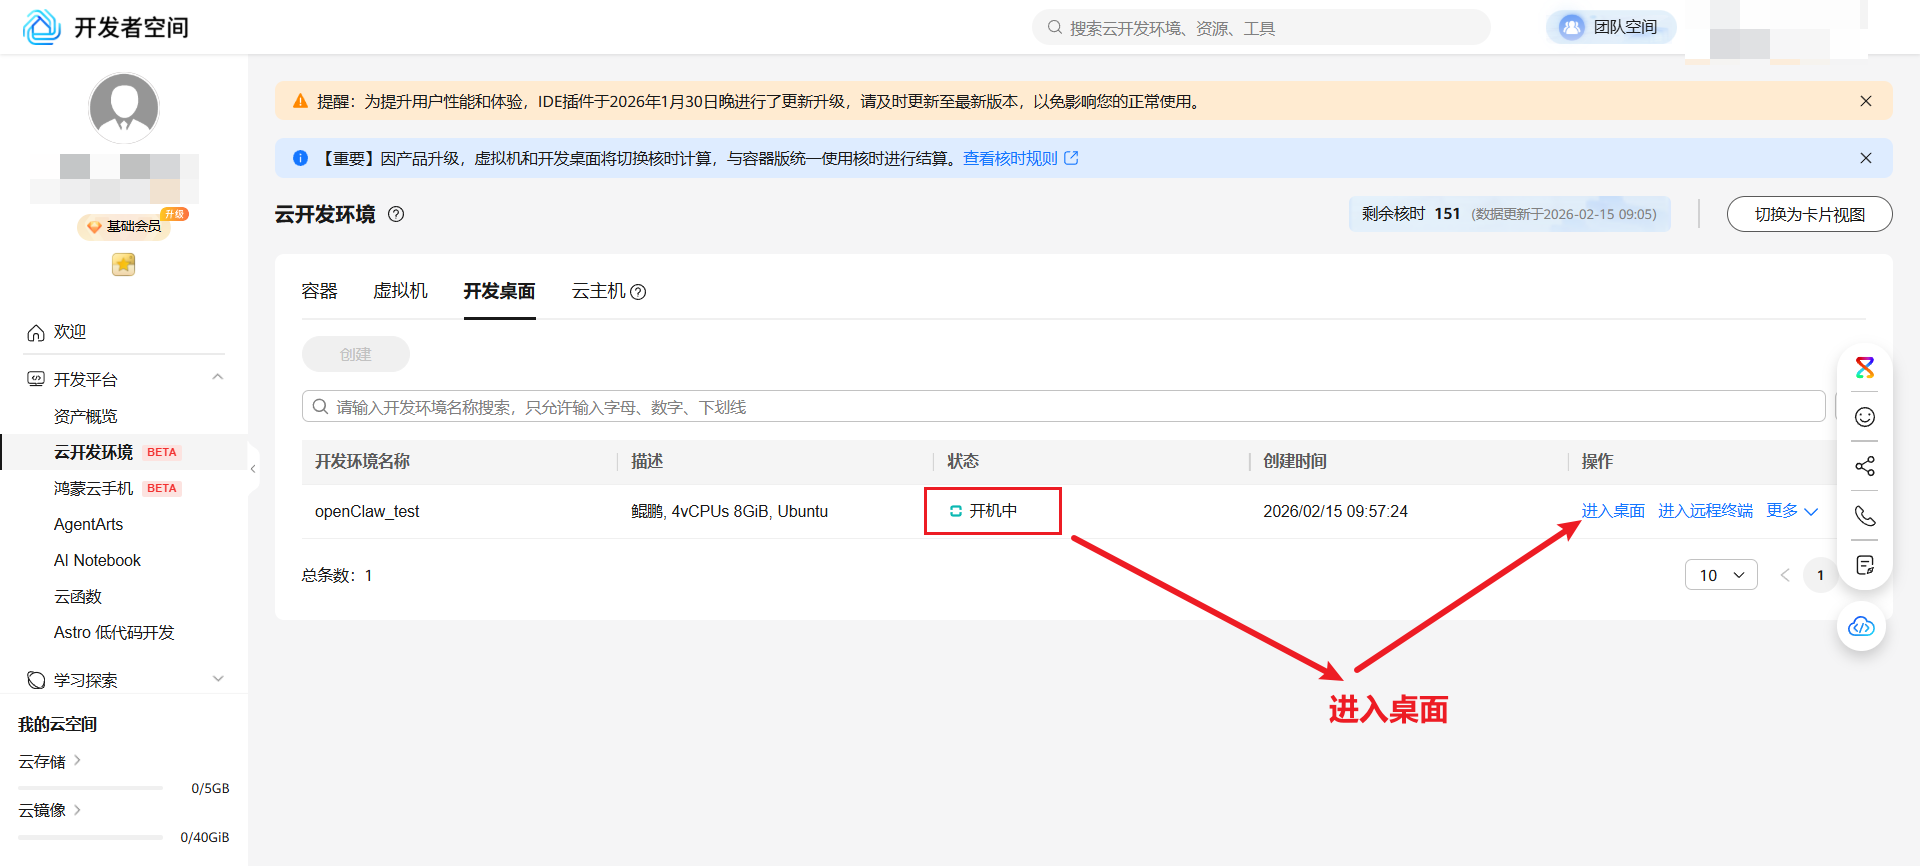Click the previous page arrow
This screenshot has height=866, width=1920.
1785,575
